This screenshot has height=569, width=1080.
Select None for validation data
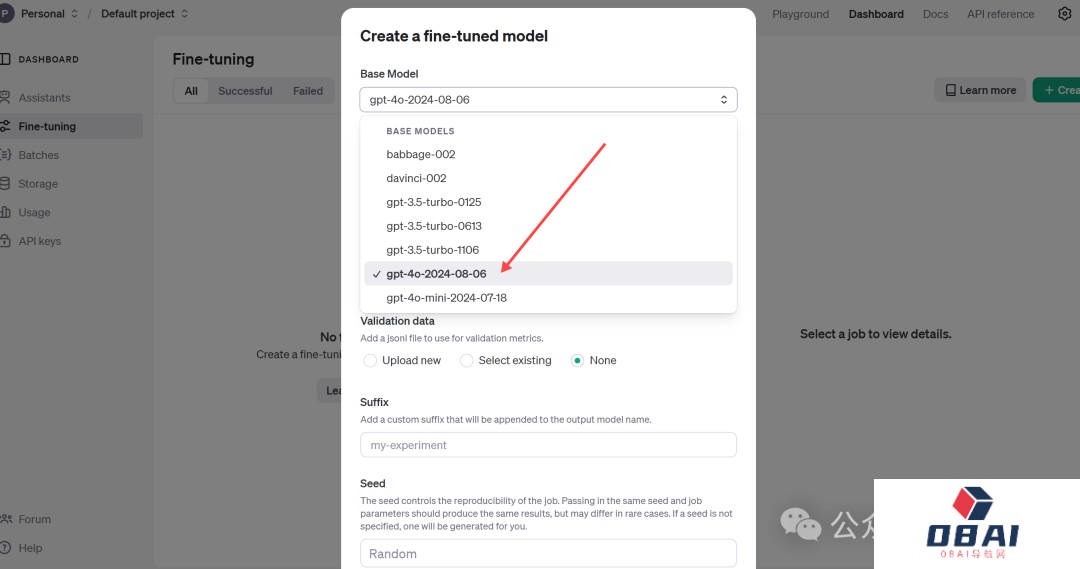[577, 360]
